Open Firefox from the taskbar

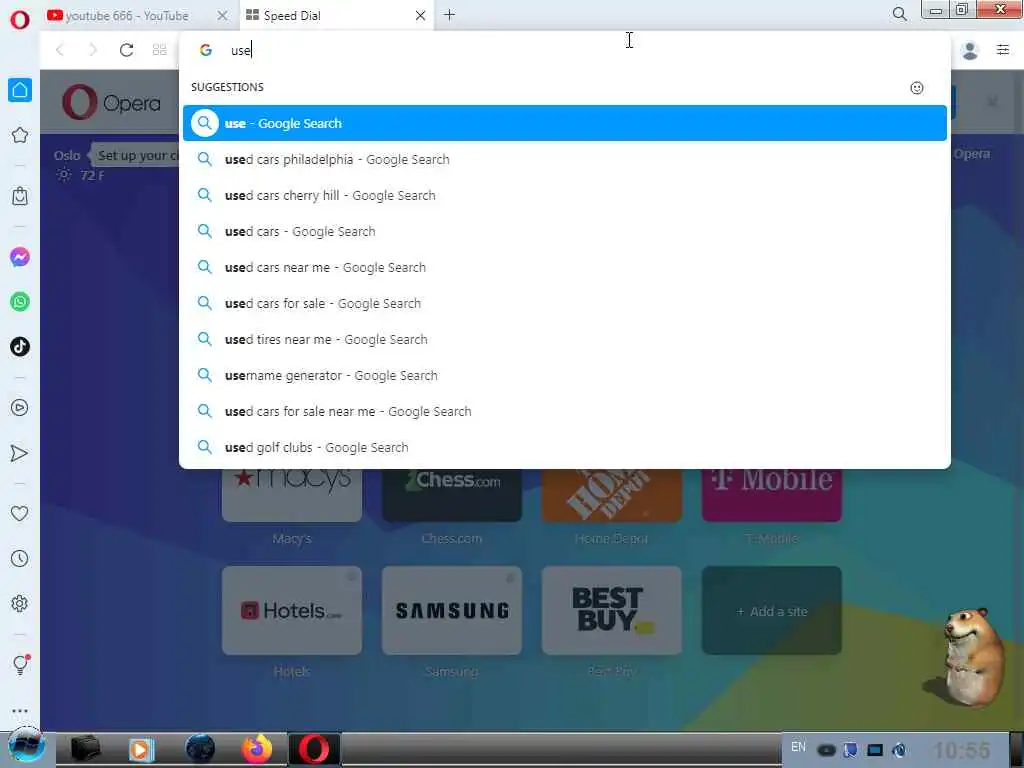tap(257, 748)
